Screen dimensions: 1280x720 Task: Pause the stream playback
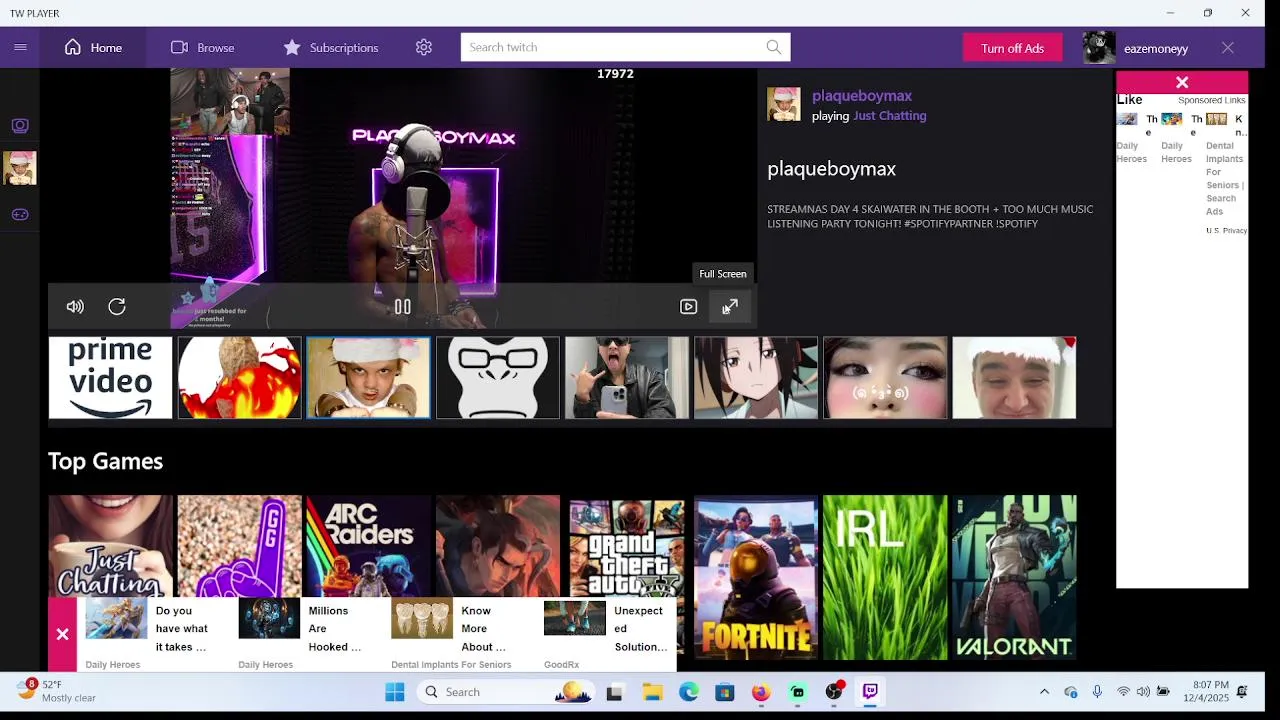[402, 307]
